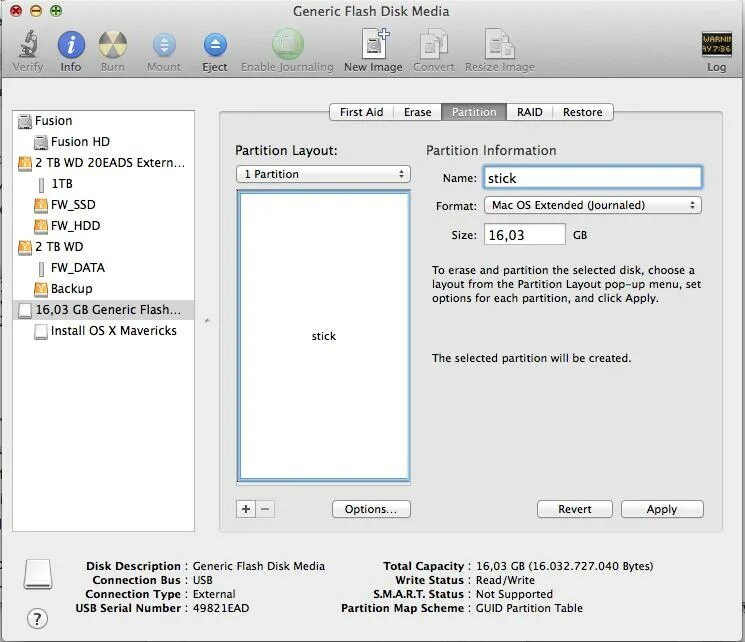Click the Verify microscope icon

coord(28,44)
